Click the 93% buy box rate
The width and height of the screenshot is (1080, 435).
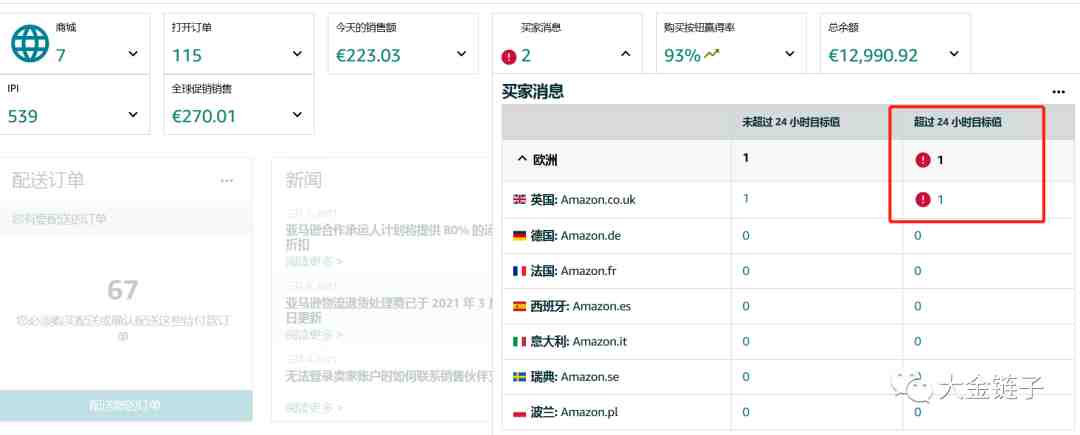pyautogui.click(x=682, y=56)
